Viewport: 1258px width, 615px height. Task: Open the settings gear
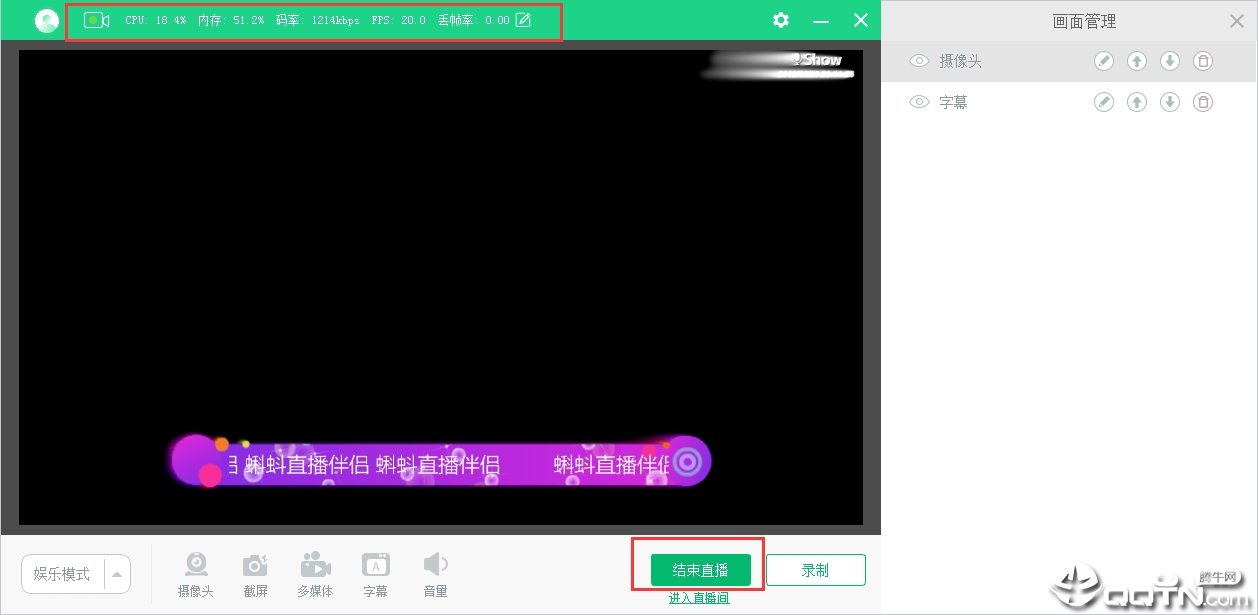coord(781,20)
